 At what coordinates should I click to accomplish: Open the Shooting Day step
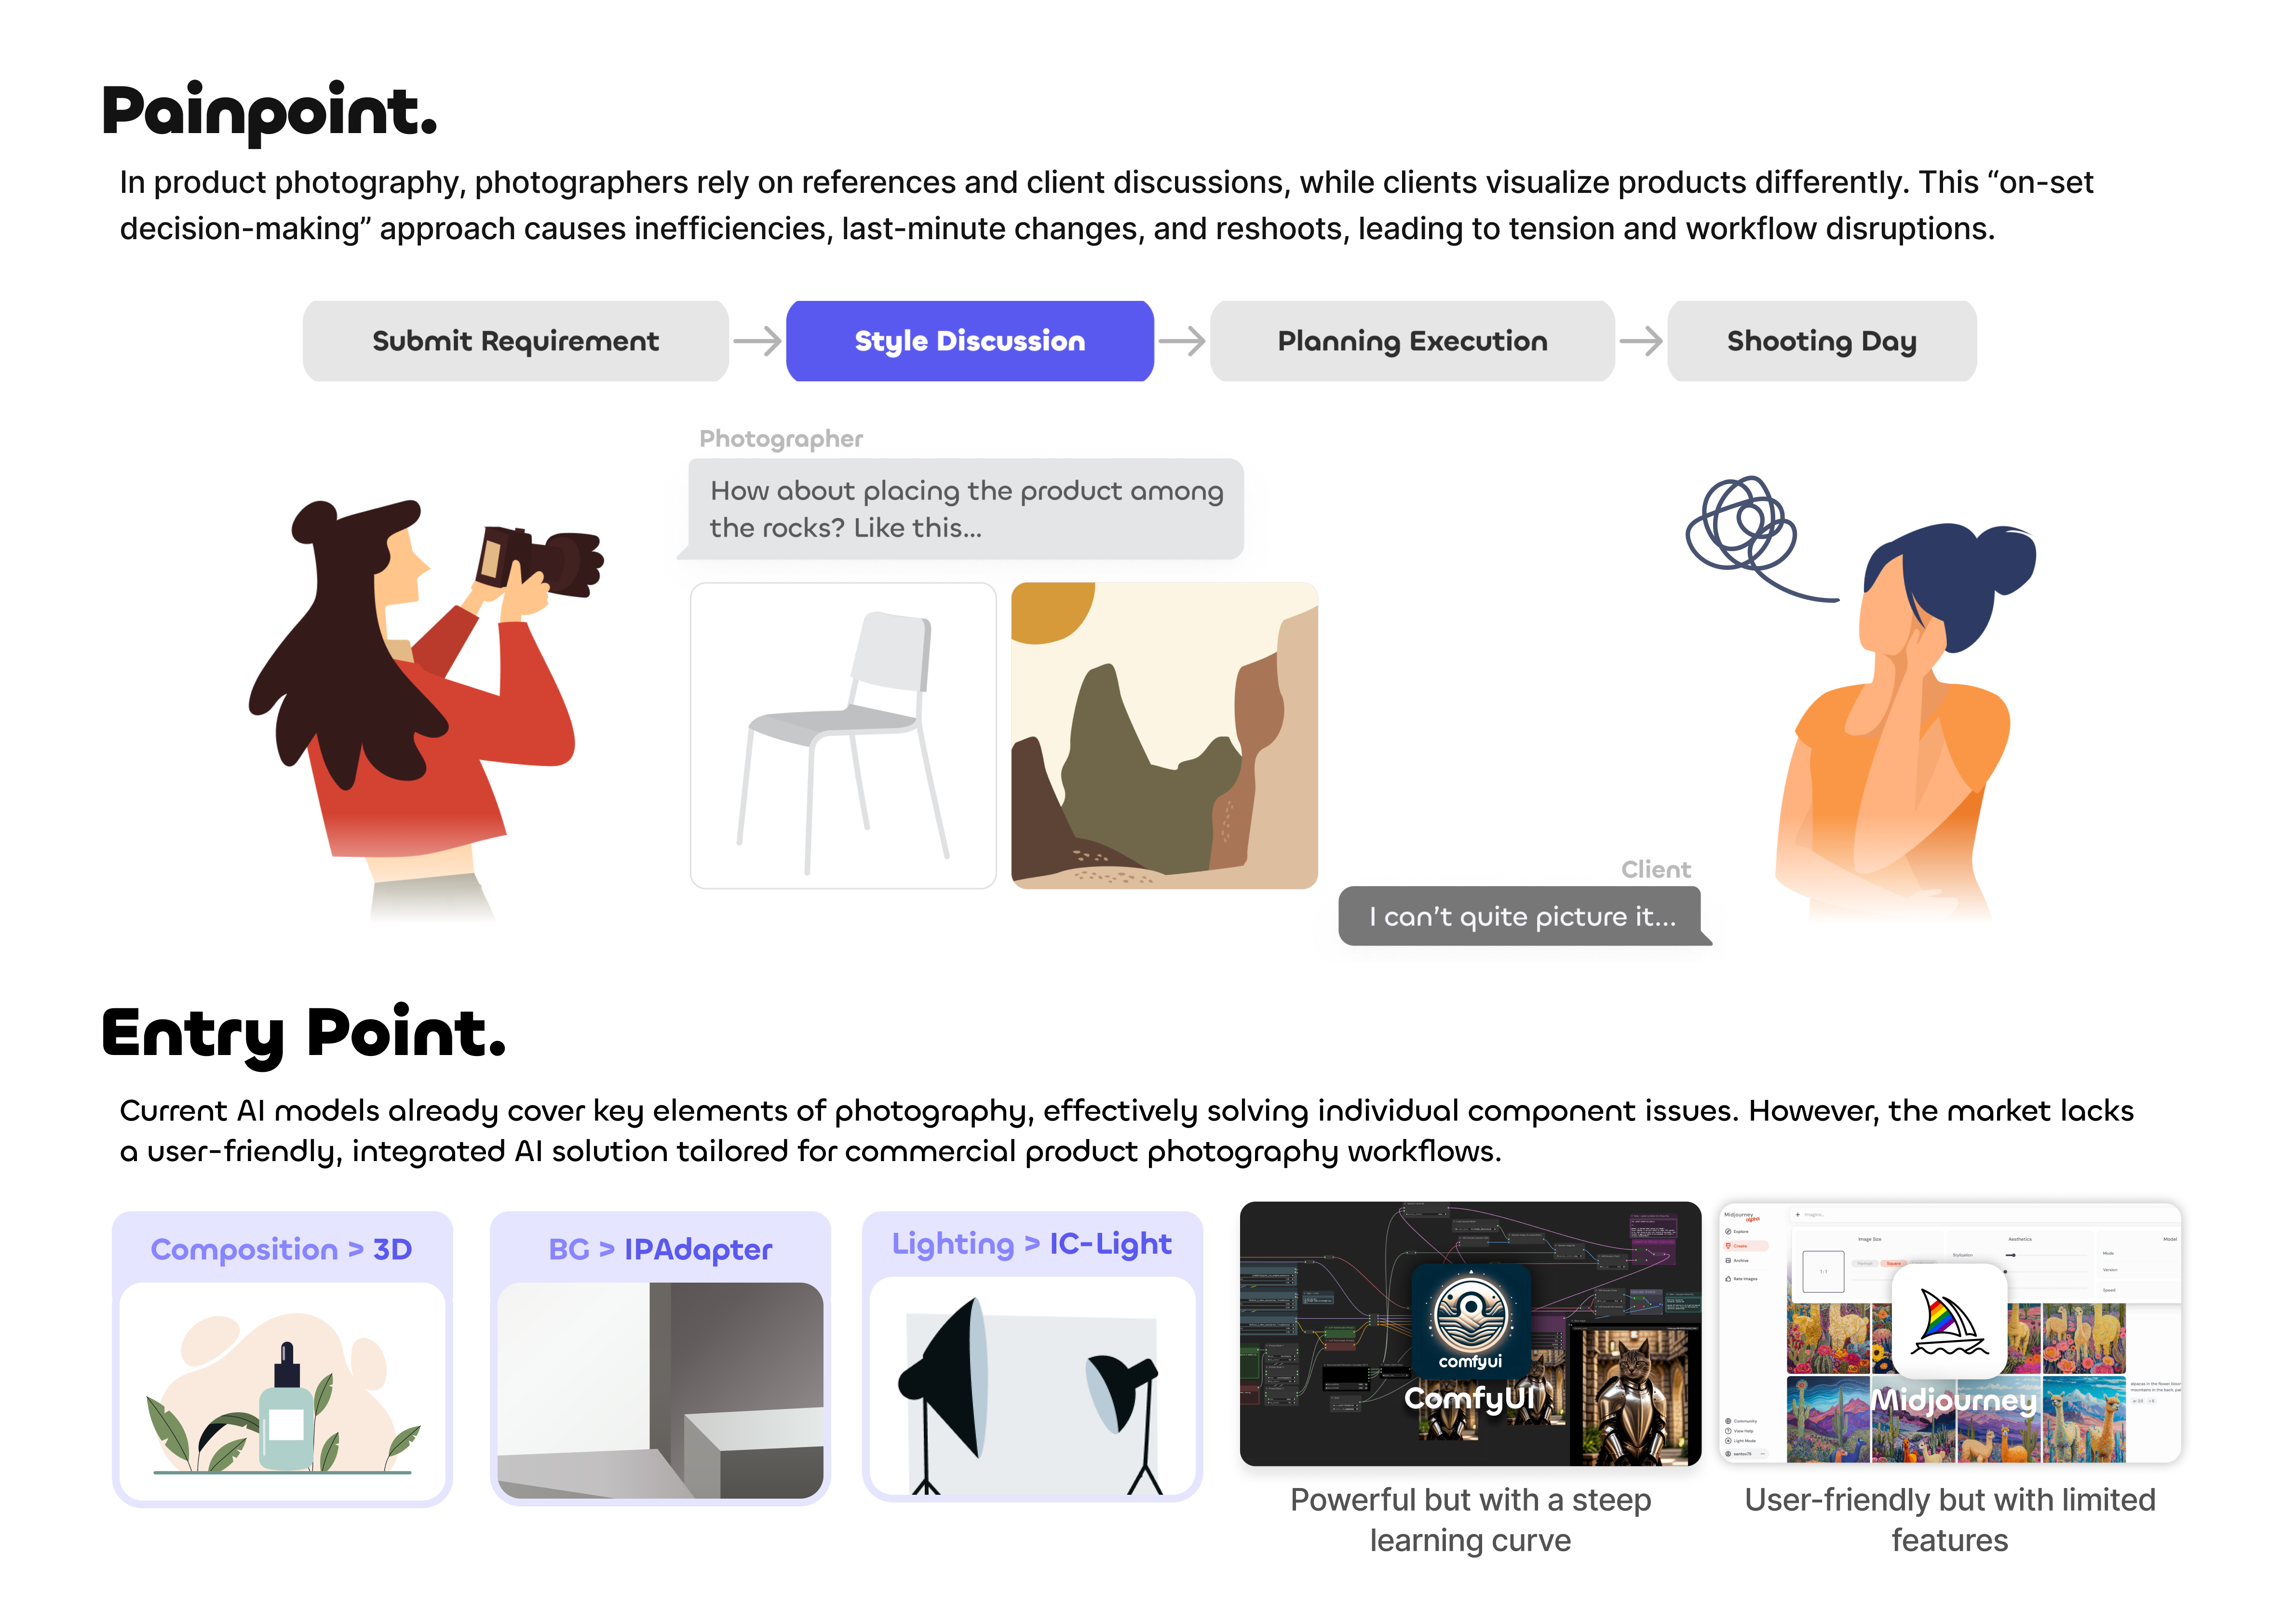tap(1821, 341)
